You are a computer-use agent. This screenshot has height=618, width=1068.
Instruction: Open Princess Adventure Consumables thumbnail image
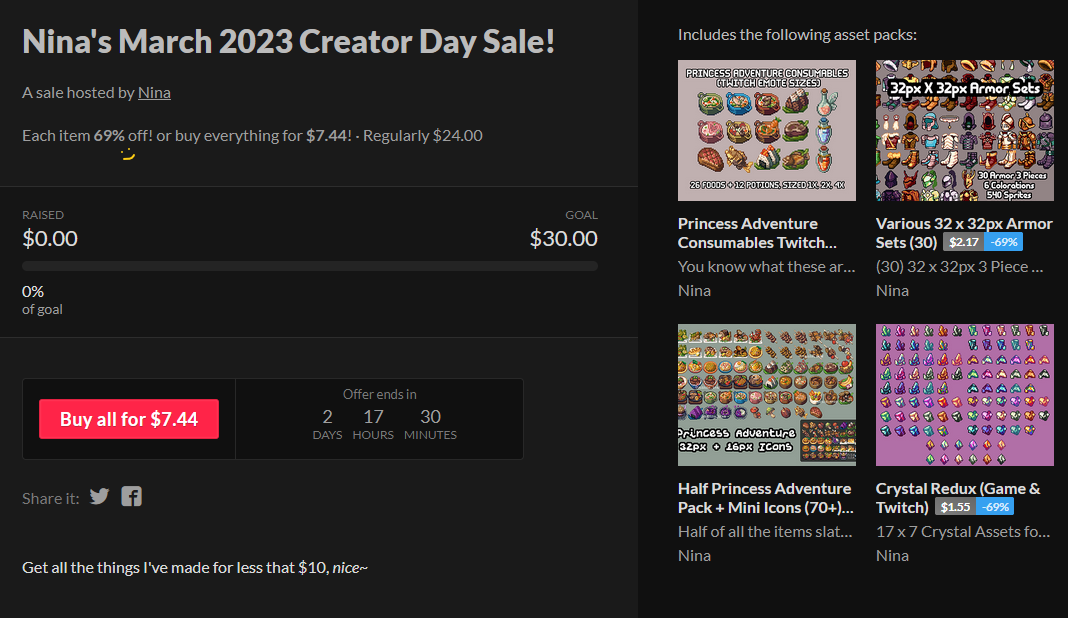766,130
